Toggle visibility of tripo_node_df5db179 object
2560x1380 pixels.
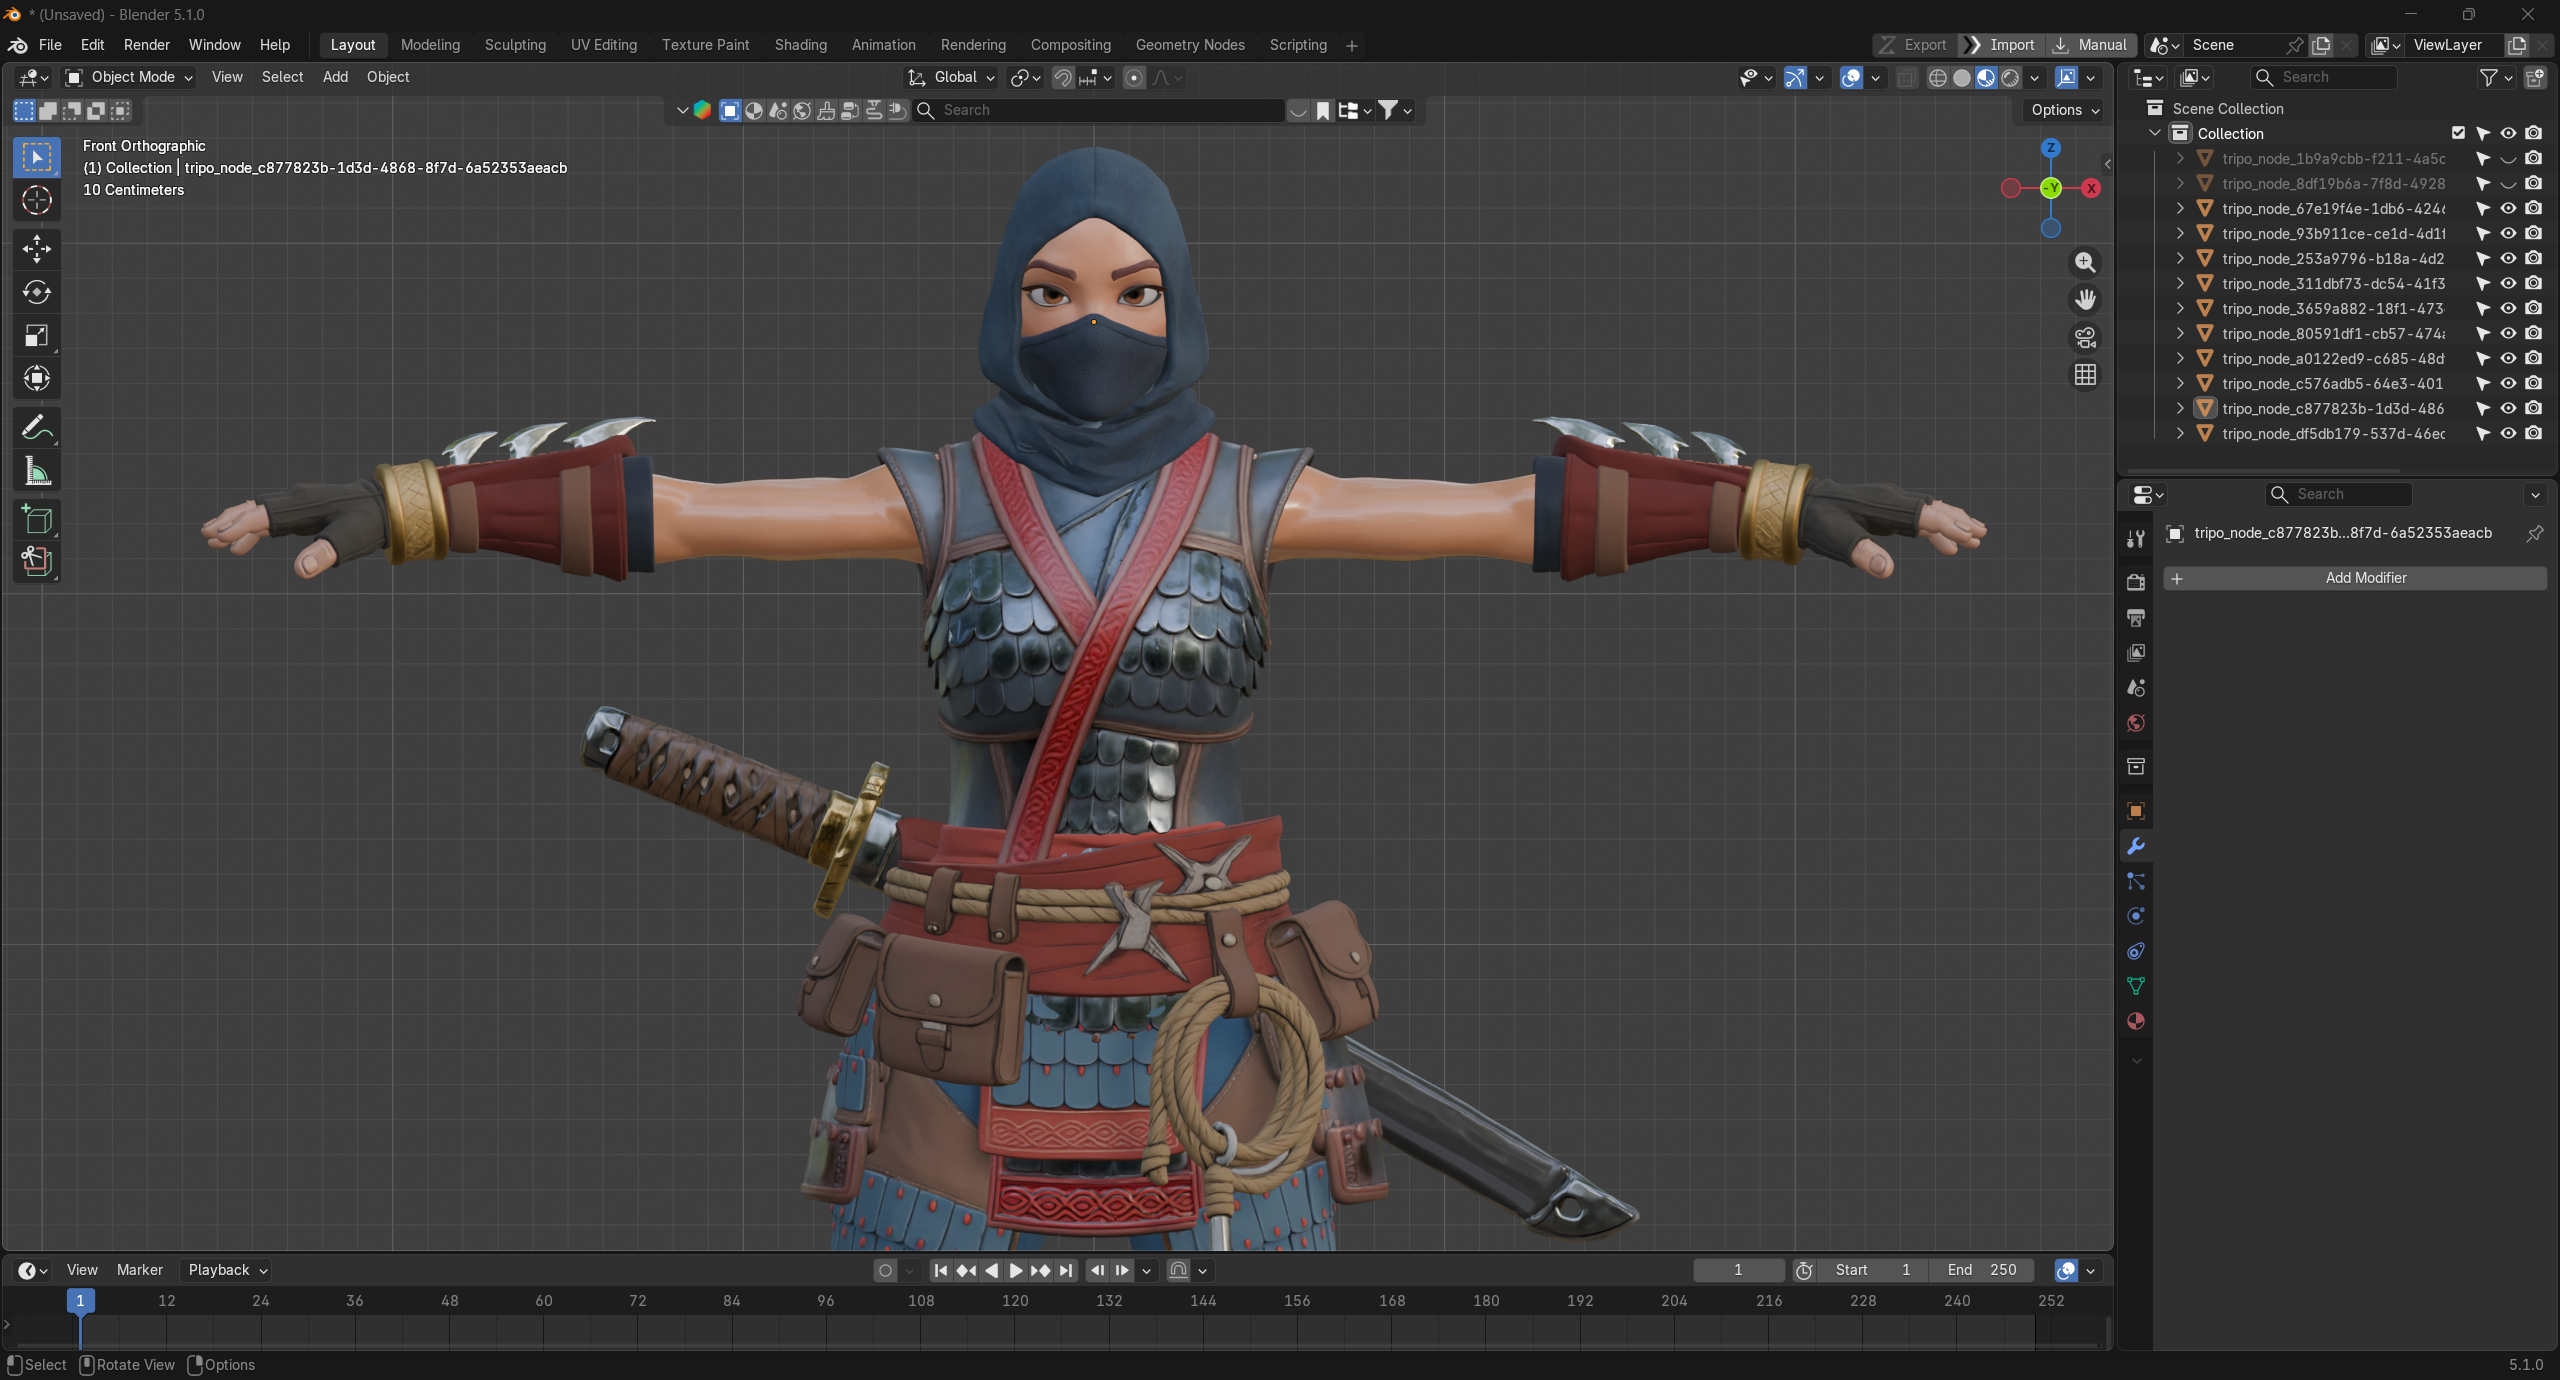(2508, 433)
